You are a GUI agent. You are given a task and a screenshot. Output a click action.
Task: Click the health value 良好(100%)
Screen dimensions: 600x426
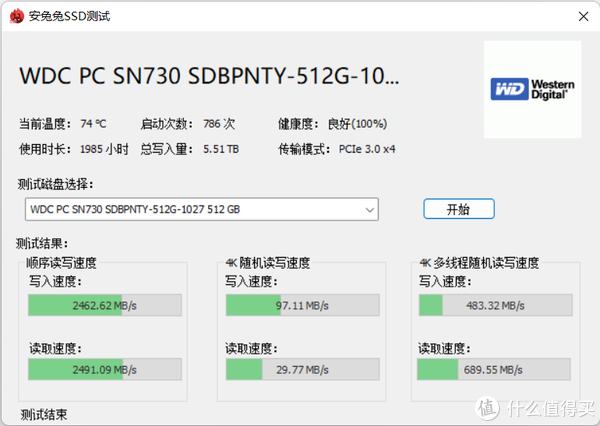357,124
